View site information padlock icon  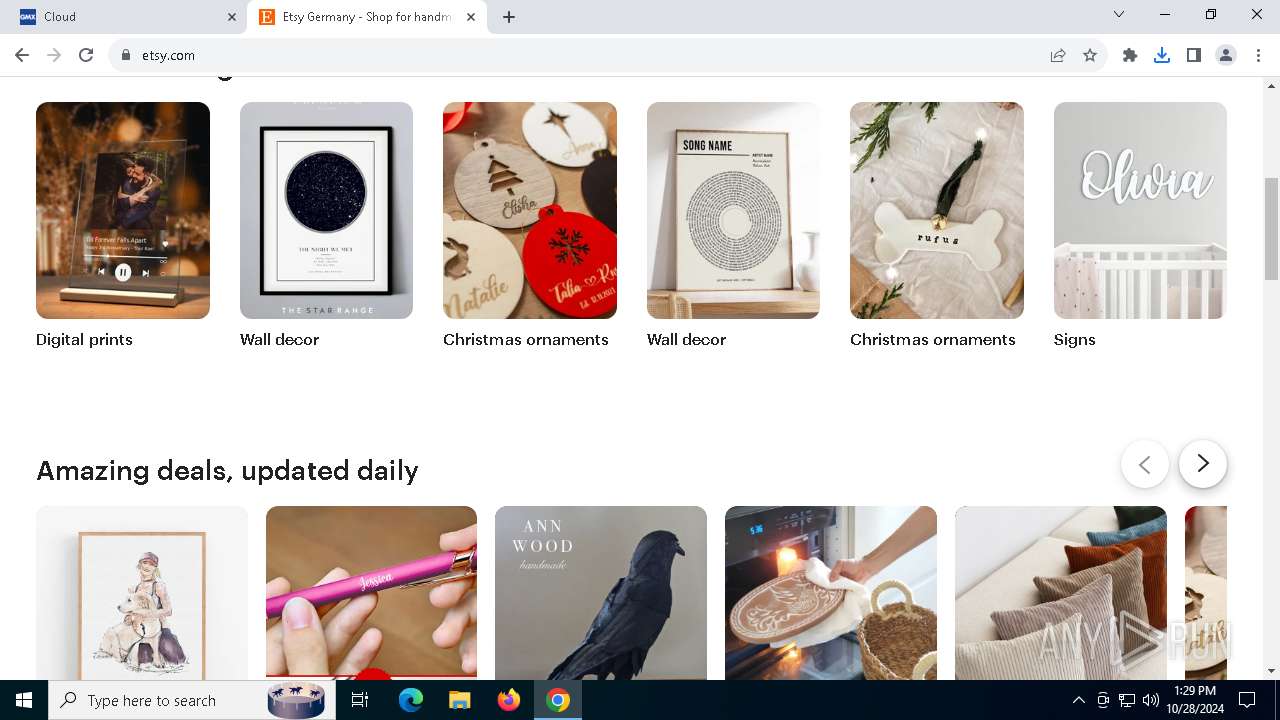(126, 55)
